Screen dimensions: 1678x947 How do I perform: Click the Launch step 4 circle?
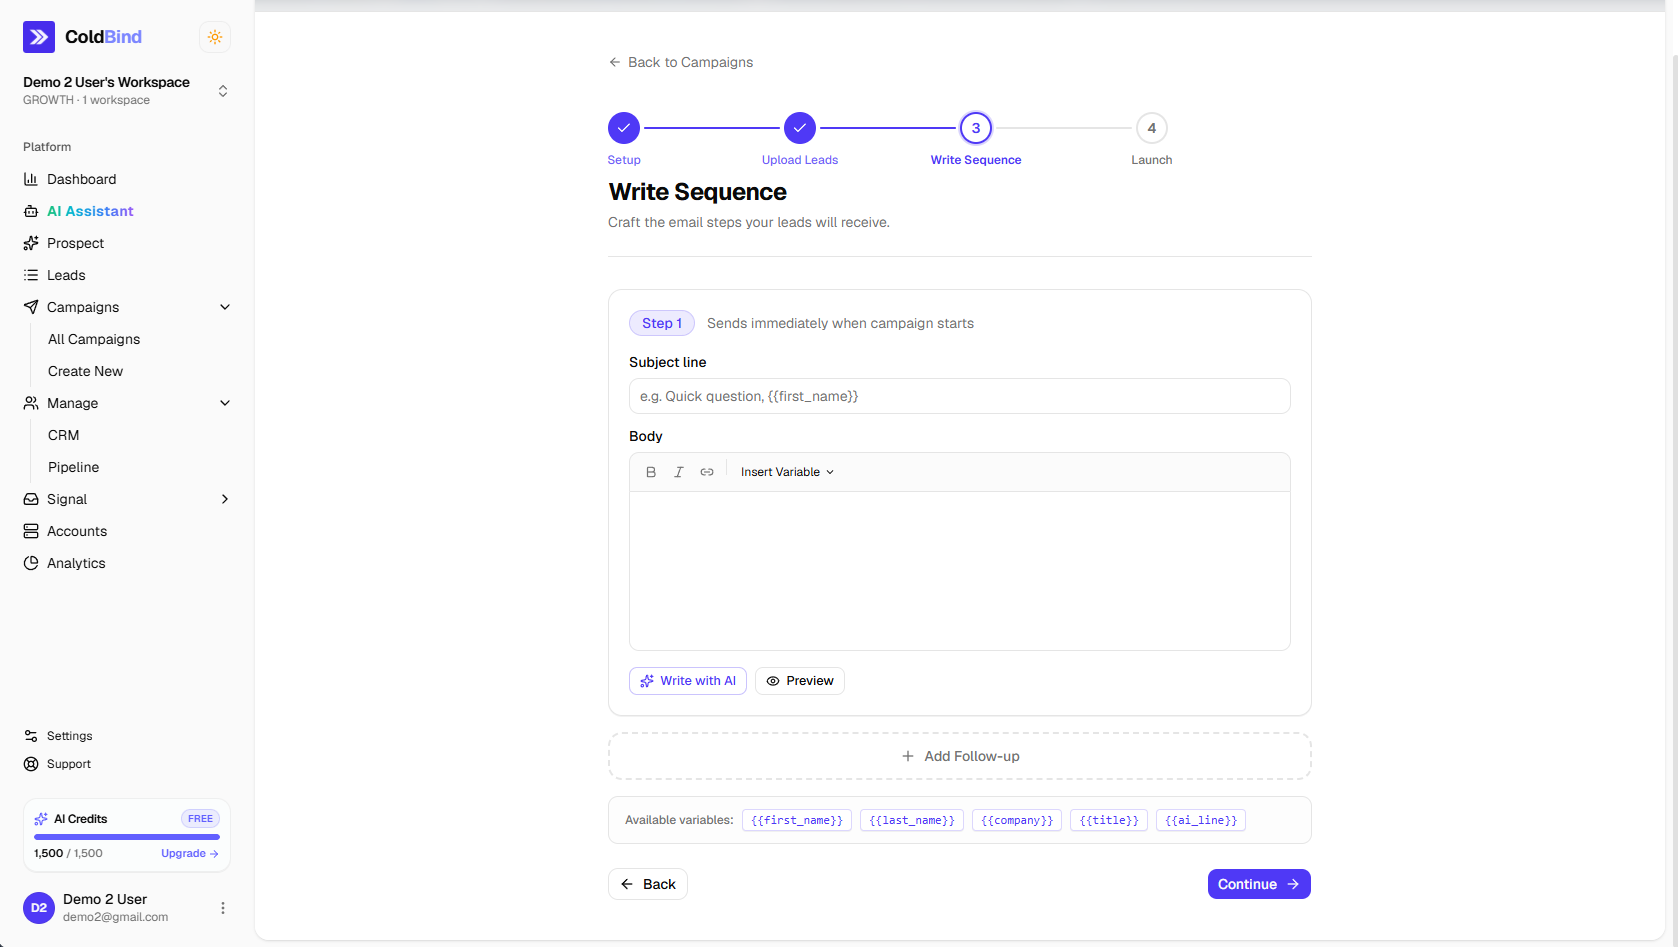(x=1152, y=128)
